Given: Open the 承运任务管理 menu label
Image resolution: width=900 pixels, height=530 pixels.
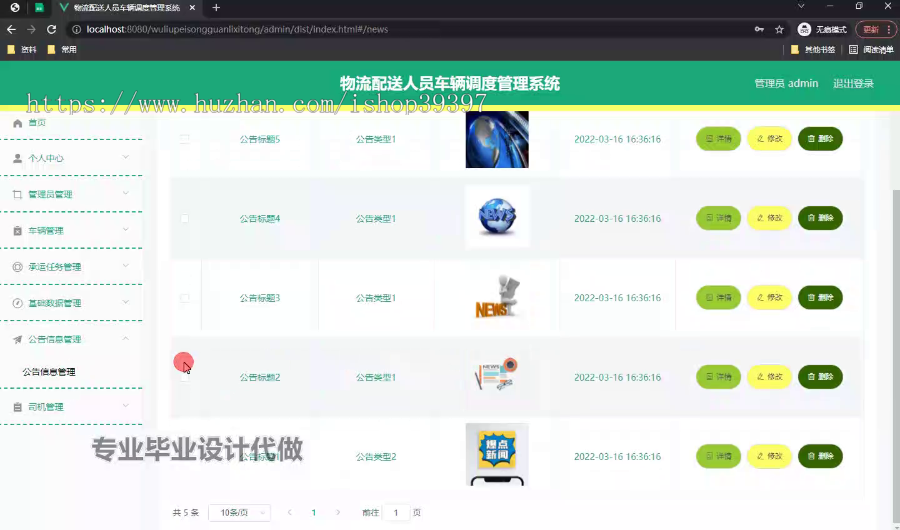Looking at the screenshot, I should (x=55, y=267).
